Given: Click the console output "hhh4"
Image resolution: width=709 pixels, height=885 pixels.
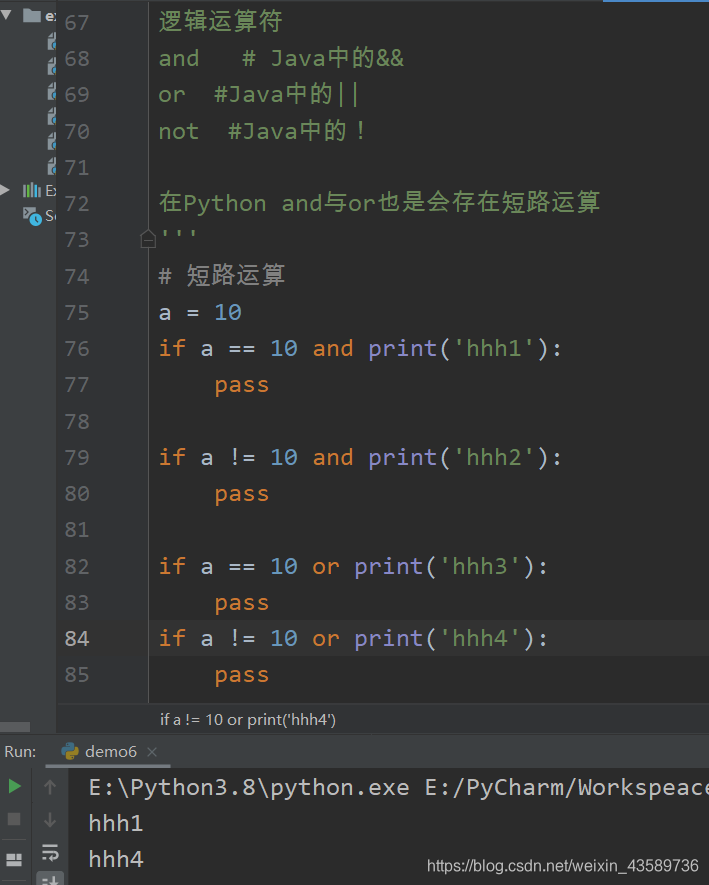Looking at the screenshot, I should 116,860.
